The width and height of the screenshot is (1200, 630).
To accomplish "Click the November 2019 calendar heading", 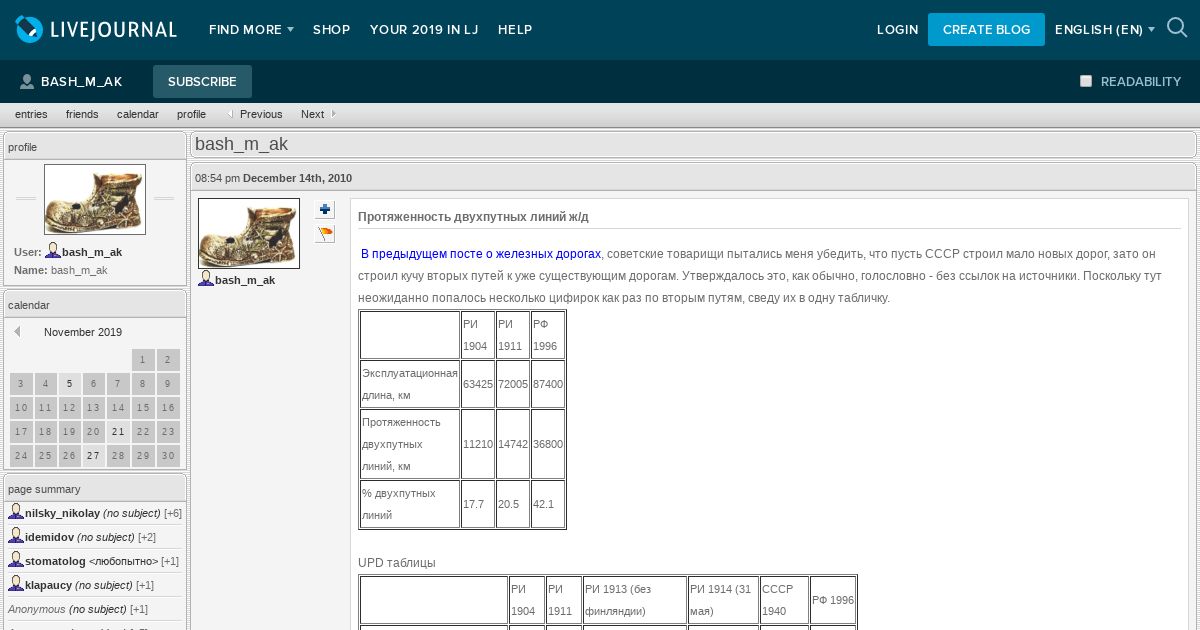I will click(x=83, y=332).
